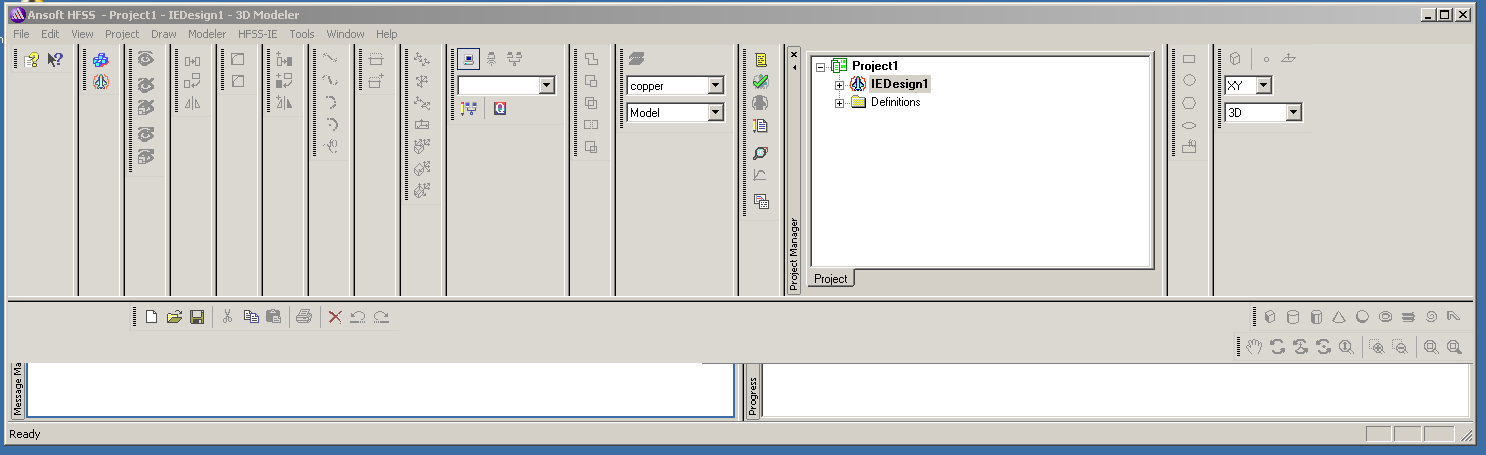Open the Edit menu
This screenshot has width=1486, height=455.
tap(50, 34)
